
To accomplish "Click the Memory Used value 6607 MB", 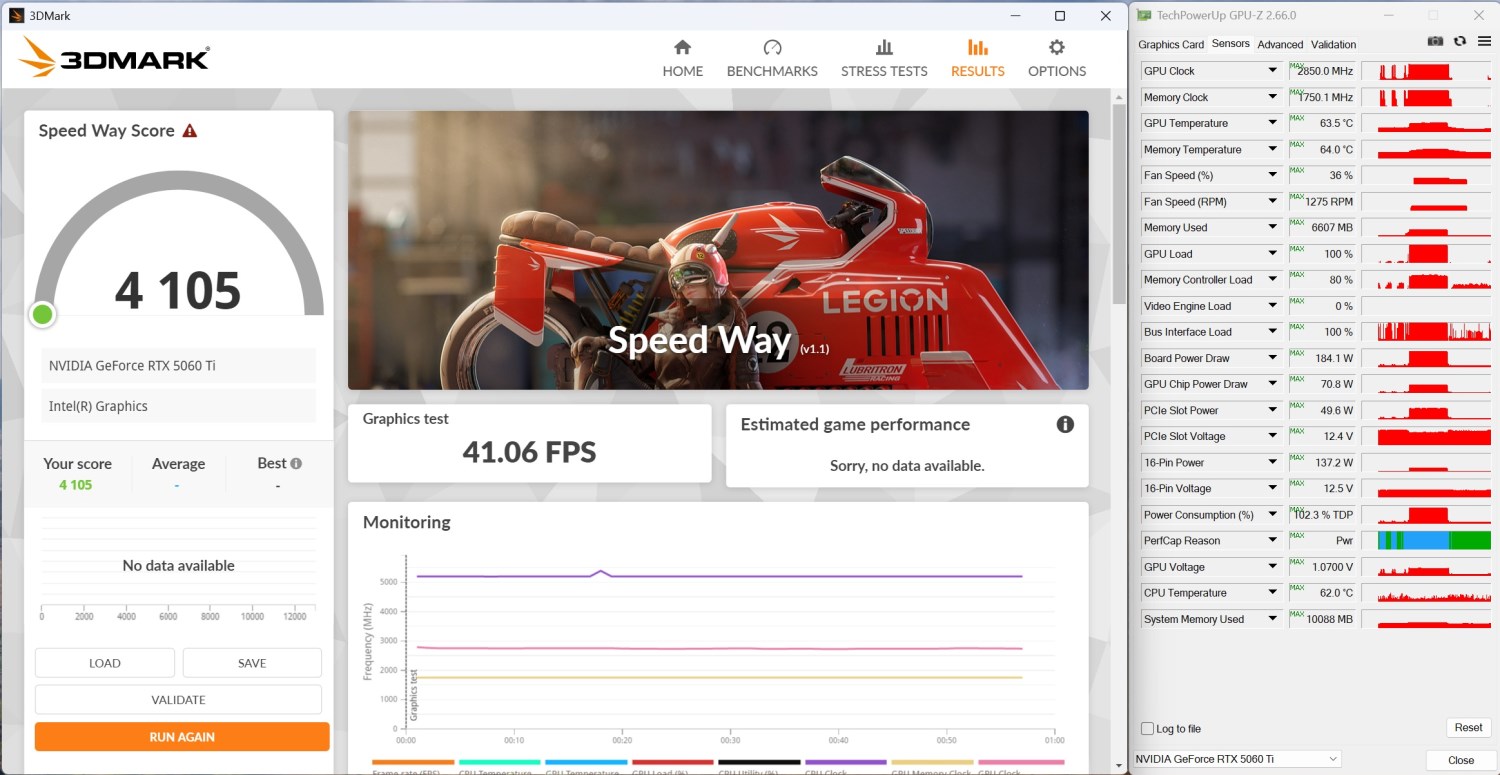I will tap(1331, 227).
